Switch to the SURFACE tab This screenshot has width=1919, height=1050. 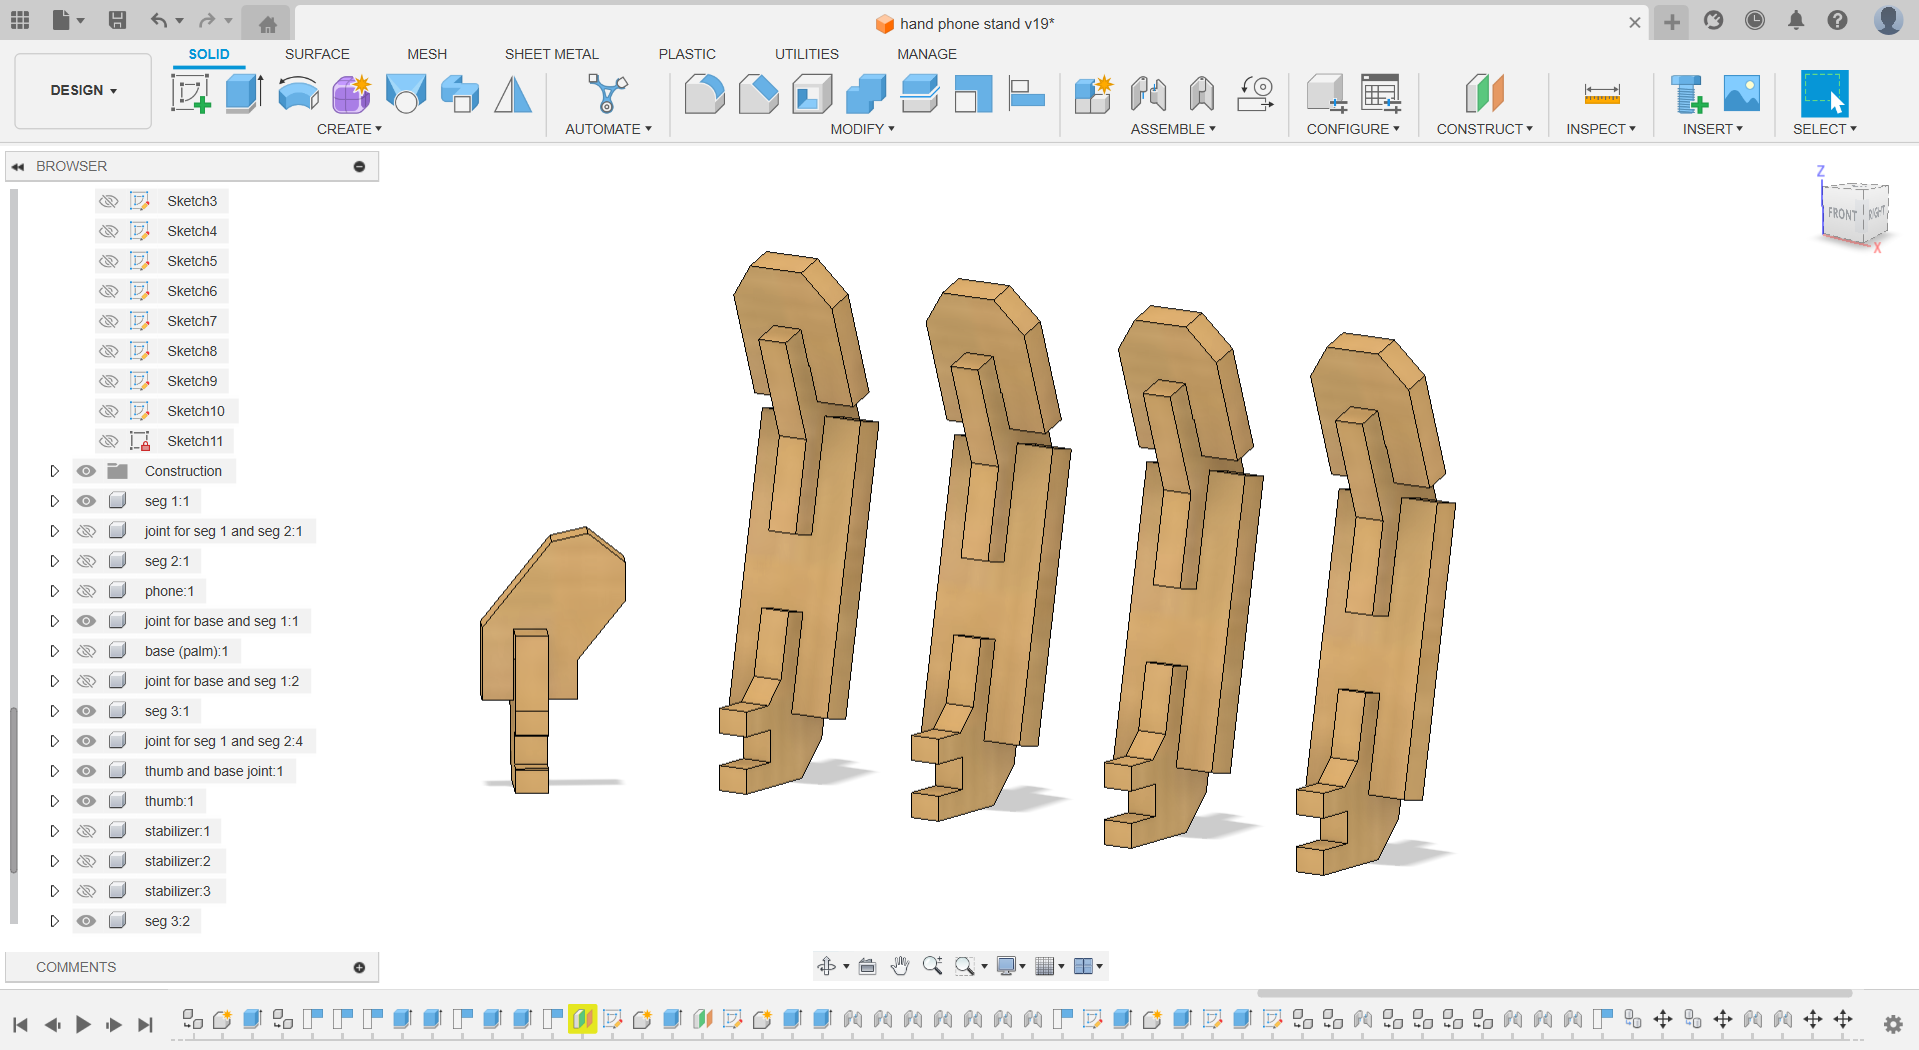click(317, 54)
